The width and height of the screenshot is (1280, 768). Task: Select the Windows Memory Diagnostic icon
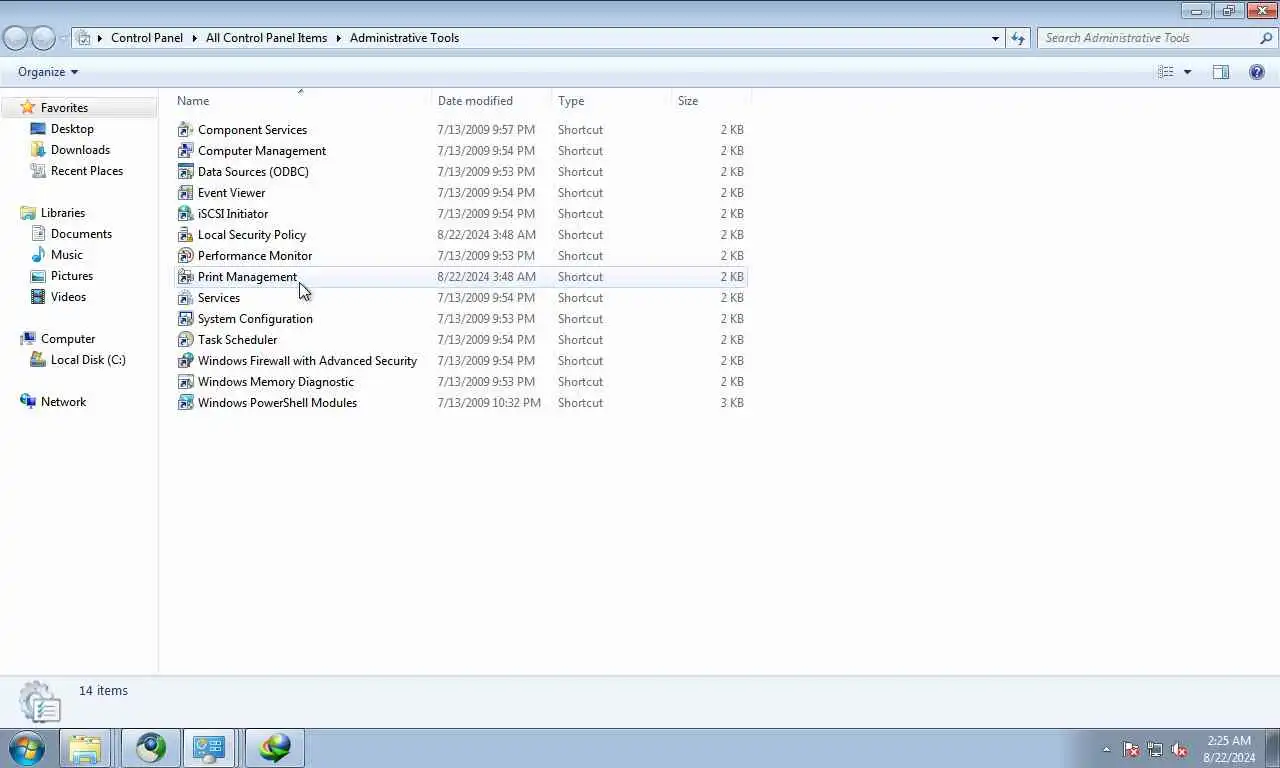185,382
